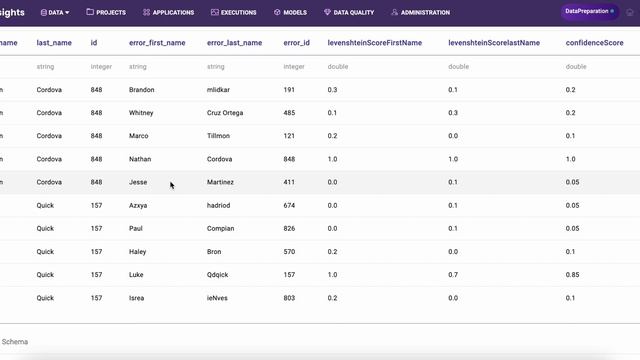Click the cell containing Isrea

137,298
